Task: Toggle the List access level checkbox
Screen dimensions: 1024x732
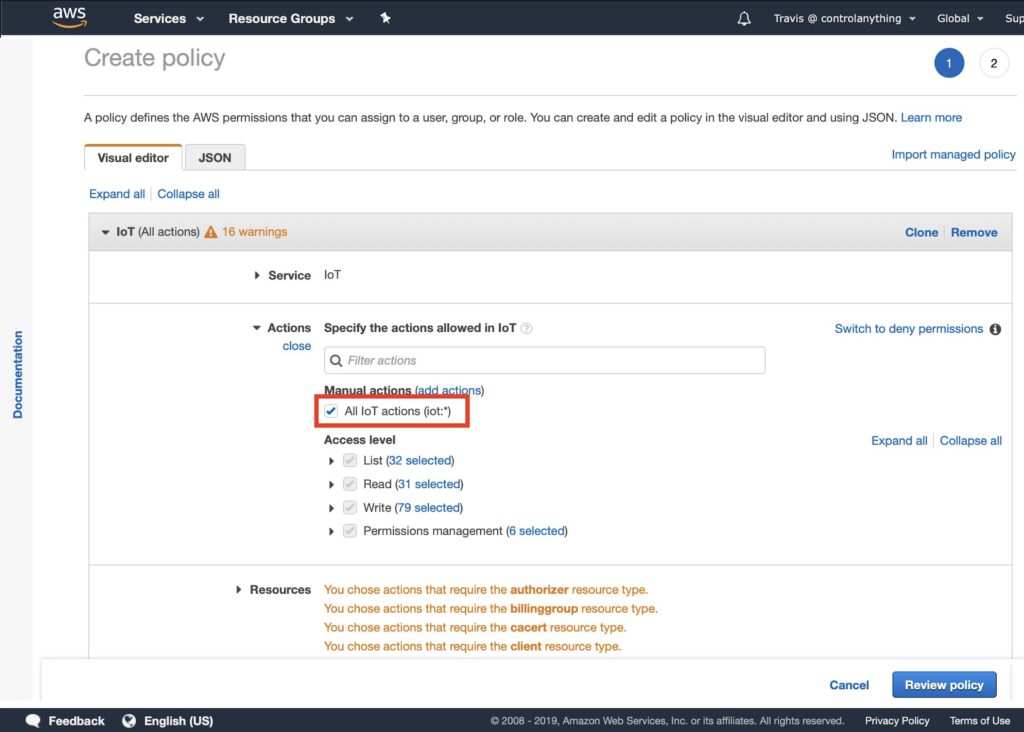Action: (350, 460)
